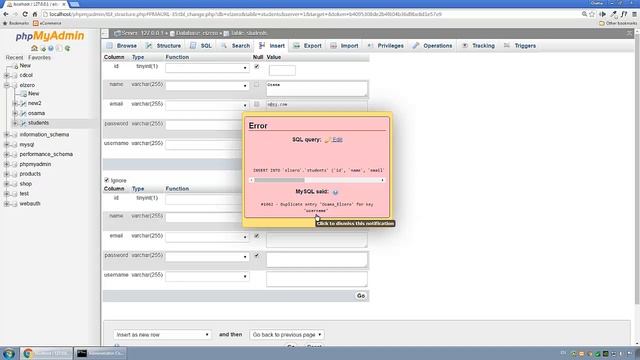Switch to the SQL tab

(x=201, y=46)
